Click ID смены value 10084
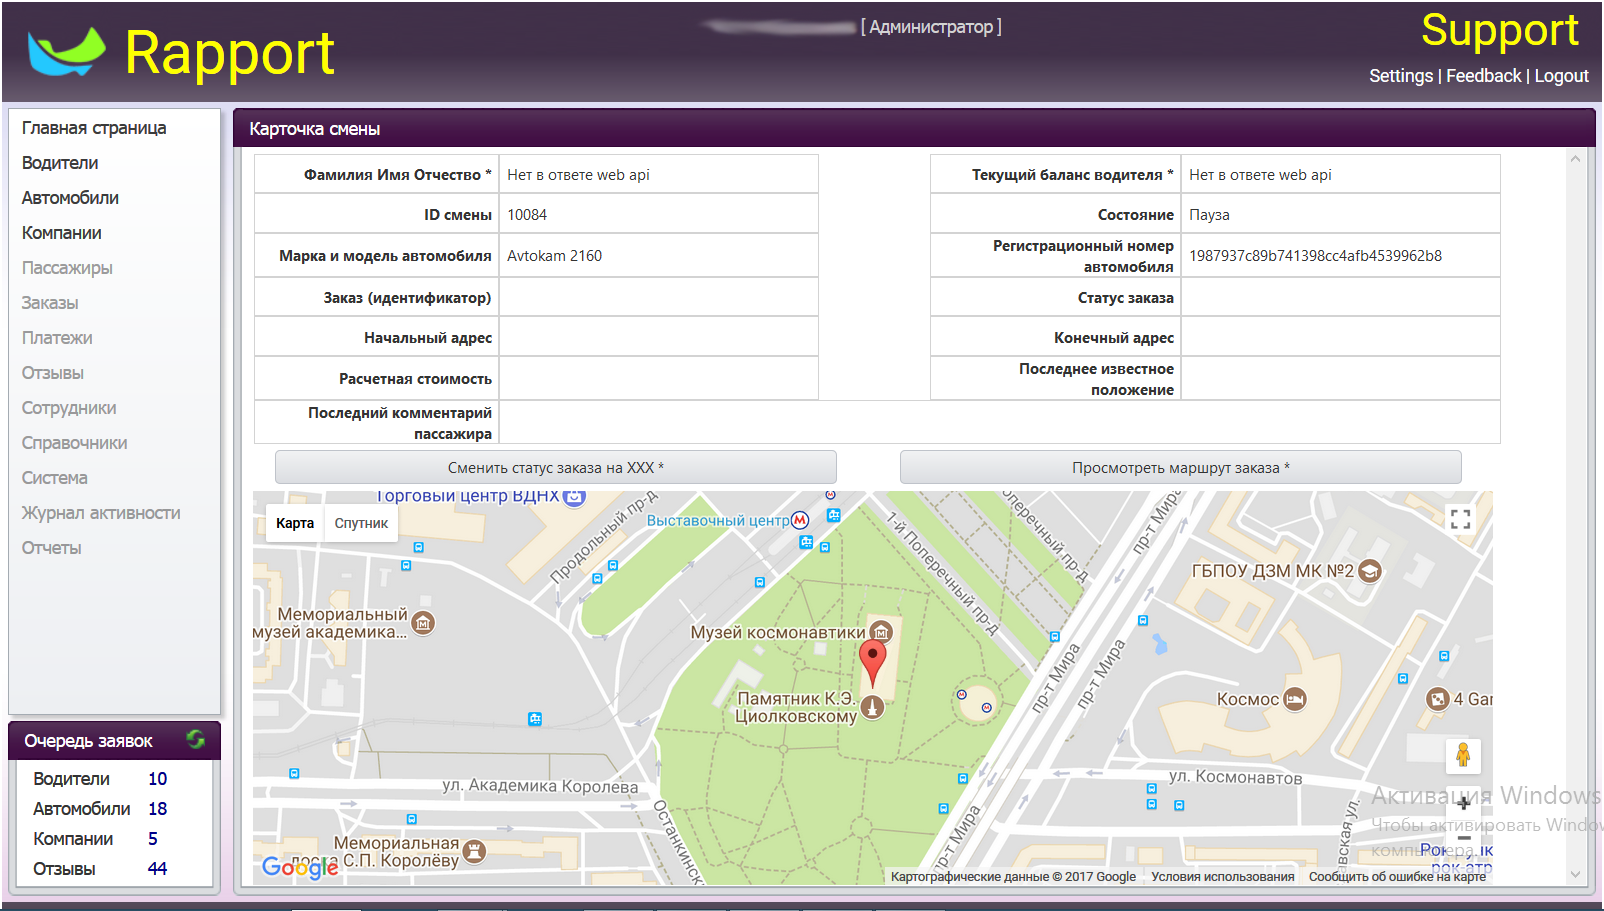 coord(527,215)
